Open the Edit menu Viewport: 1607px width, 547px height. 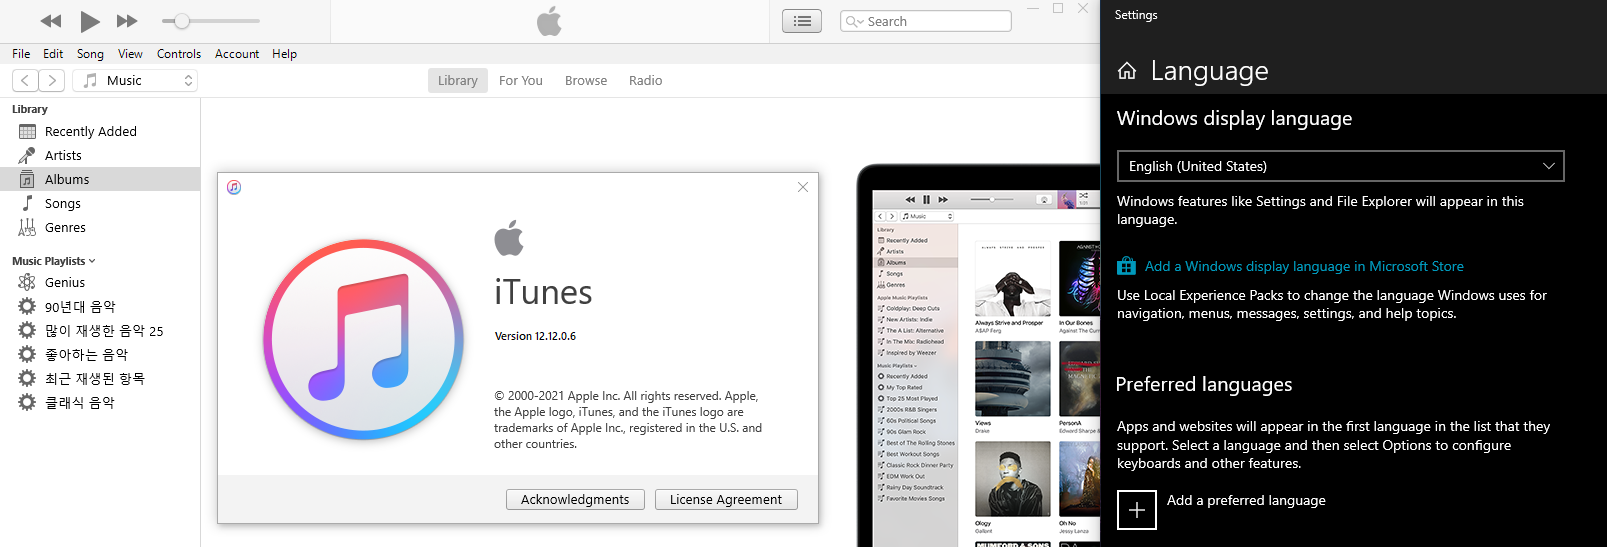tap(53, 54)
